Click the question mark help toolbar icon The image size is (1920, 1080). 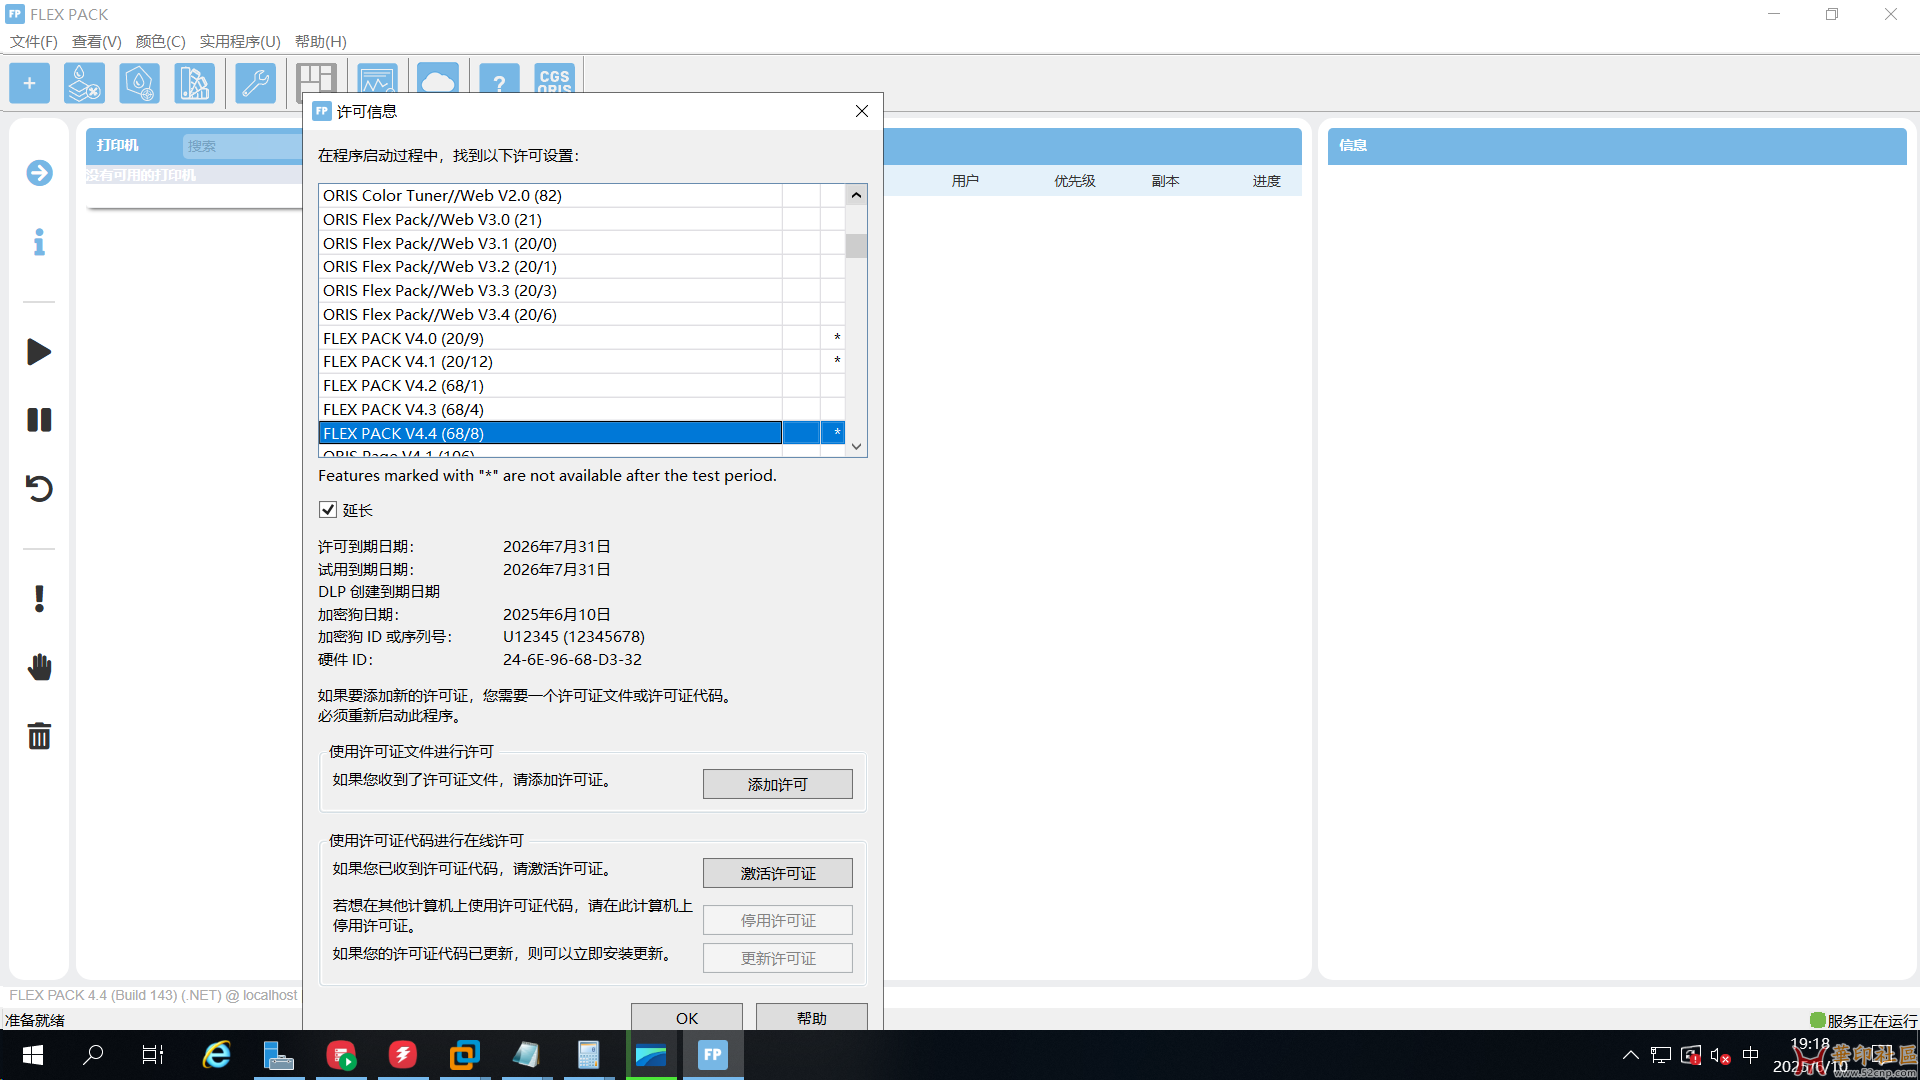click(499, 79)
